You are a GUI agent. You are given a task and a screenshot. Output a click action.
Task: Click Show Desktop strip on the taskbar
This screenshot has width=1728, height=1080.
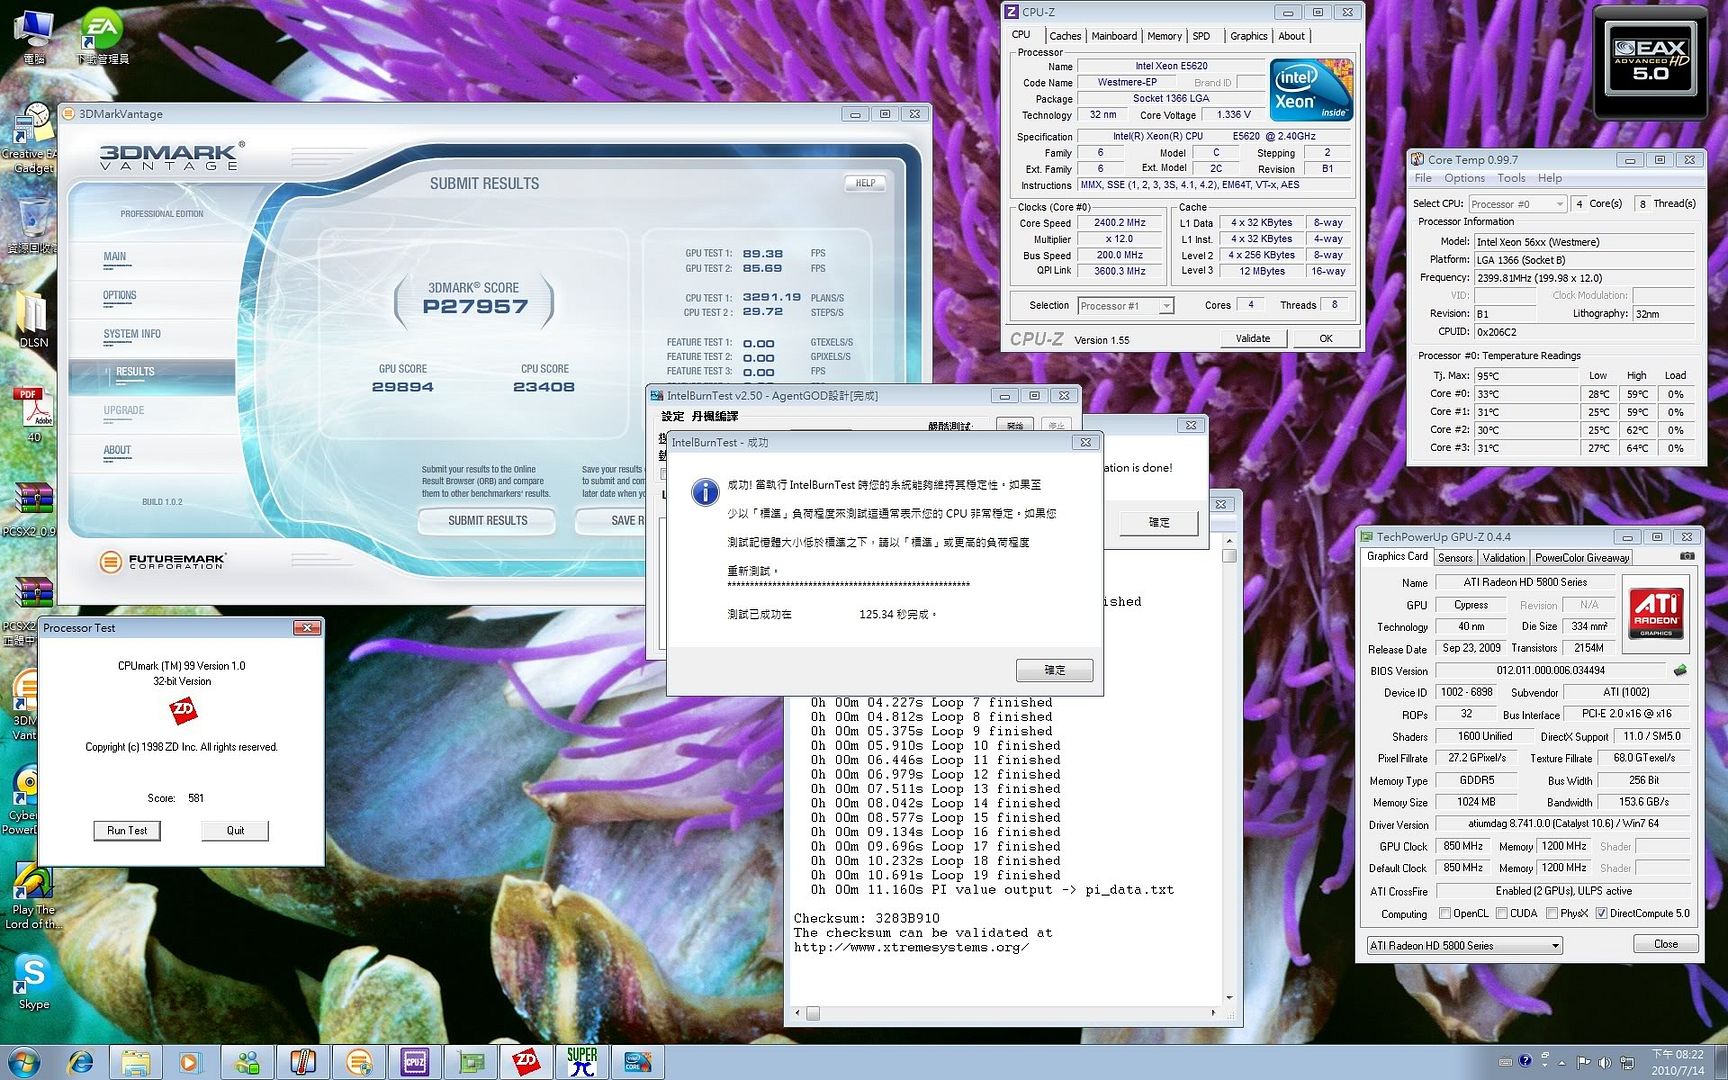click(x=1720, y=1062)
